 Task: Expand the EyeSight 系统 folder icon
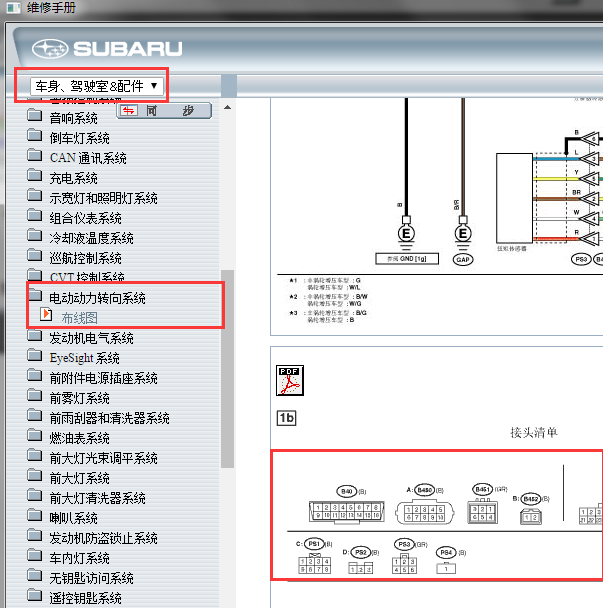coord(35,355)
